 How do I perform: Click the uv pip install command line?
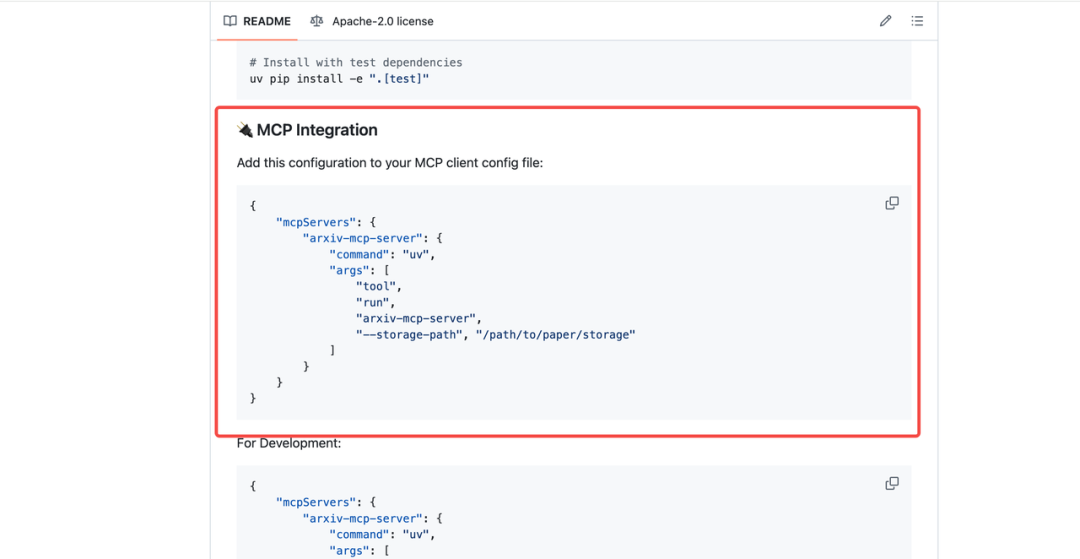(339, 78)
